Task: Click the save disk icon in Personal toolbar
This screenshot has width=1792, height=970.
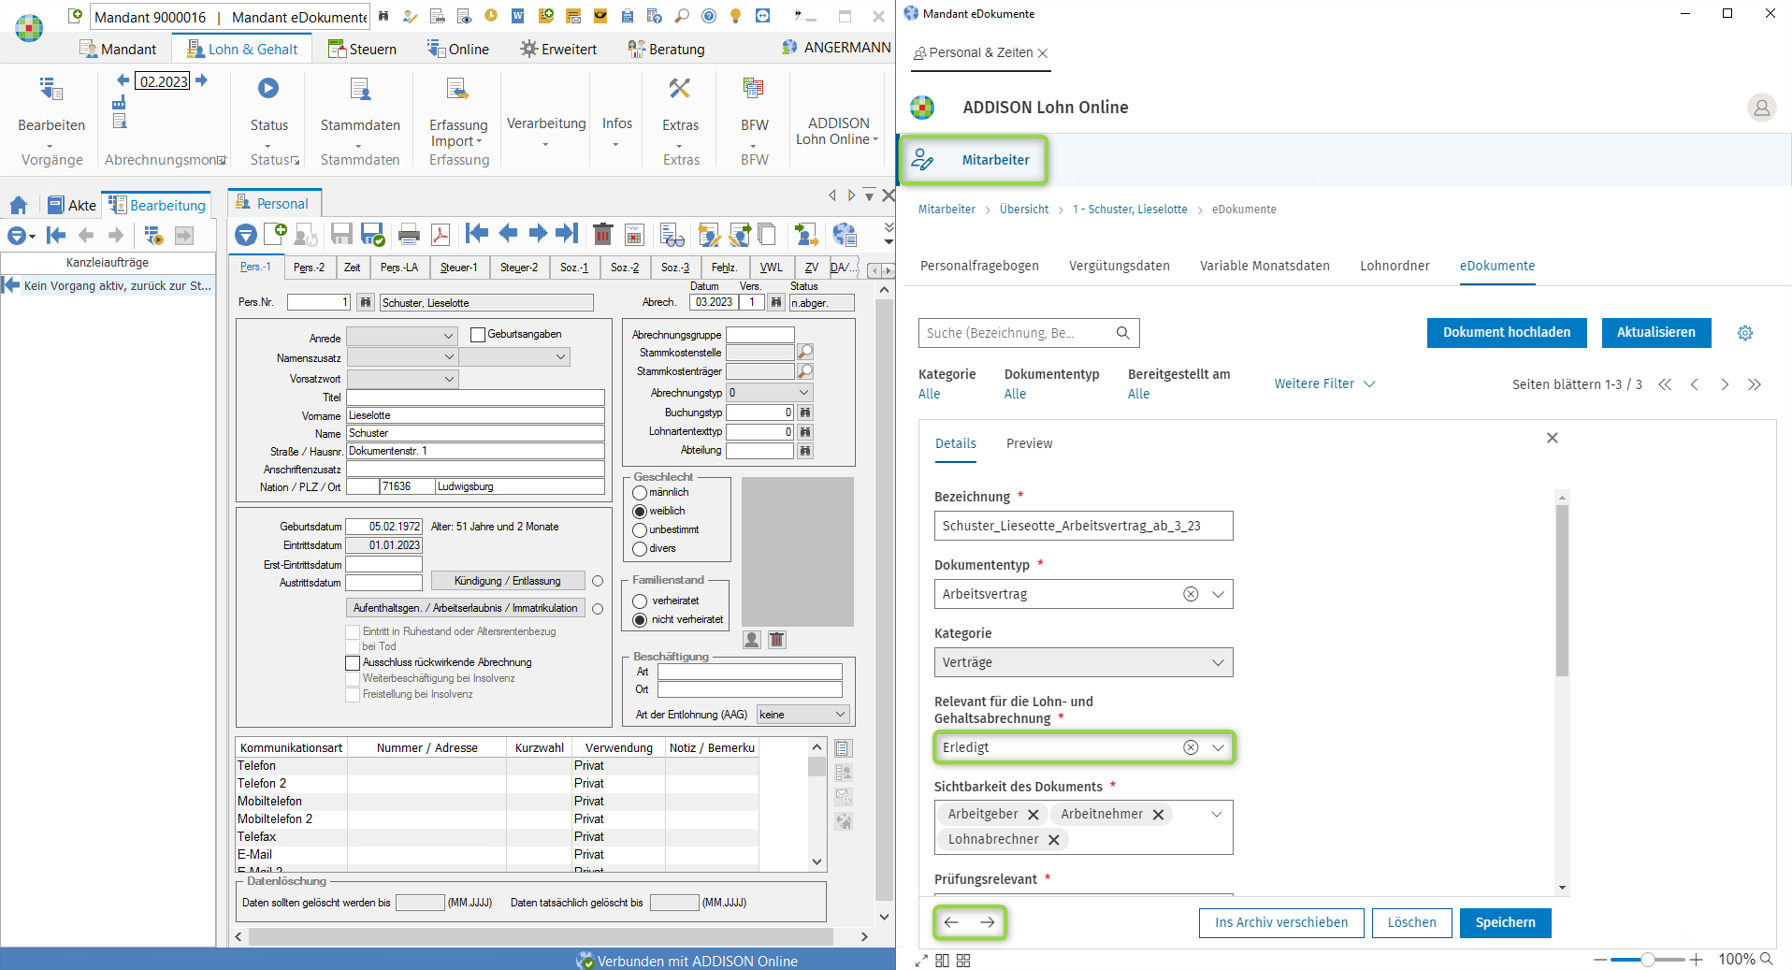Action: click(x=341, y=234)
